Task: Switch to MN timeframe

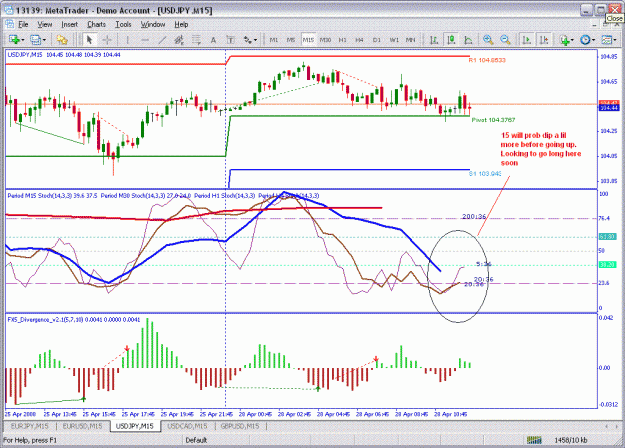Action: click(x=411, y=40)
